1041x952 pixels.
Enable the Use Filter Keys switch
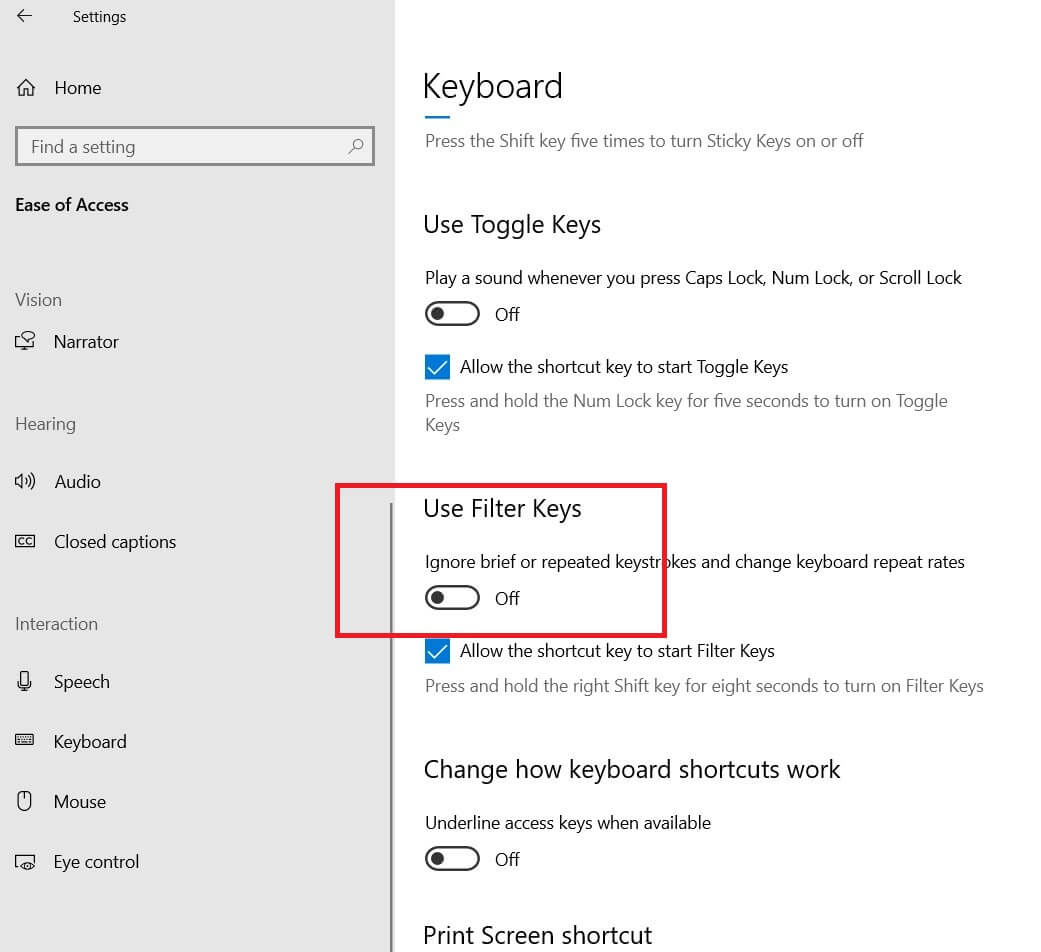tap(452, 597)
